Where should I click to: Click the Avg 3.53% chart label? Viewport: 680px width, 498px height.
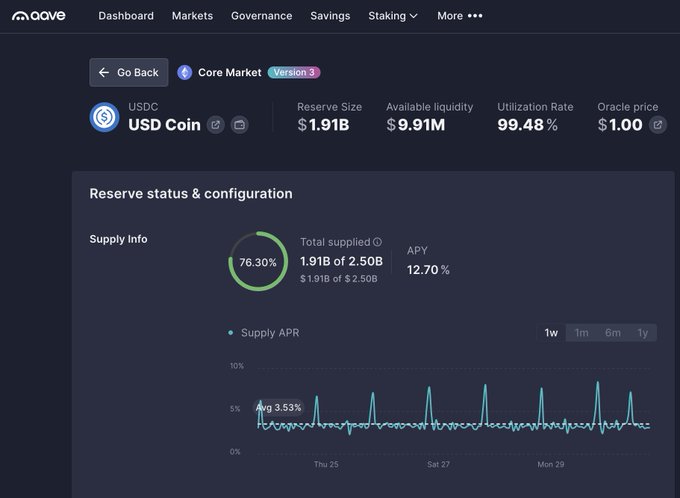(278, 408)
